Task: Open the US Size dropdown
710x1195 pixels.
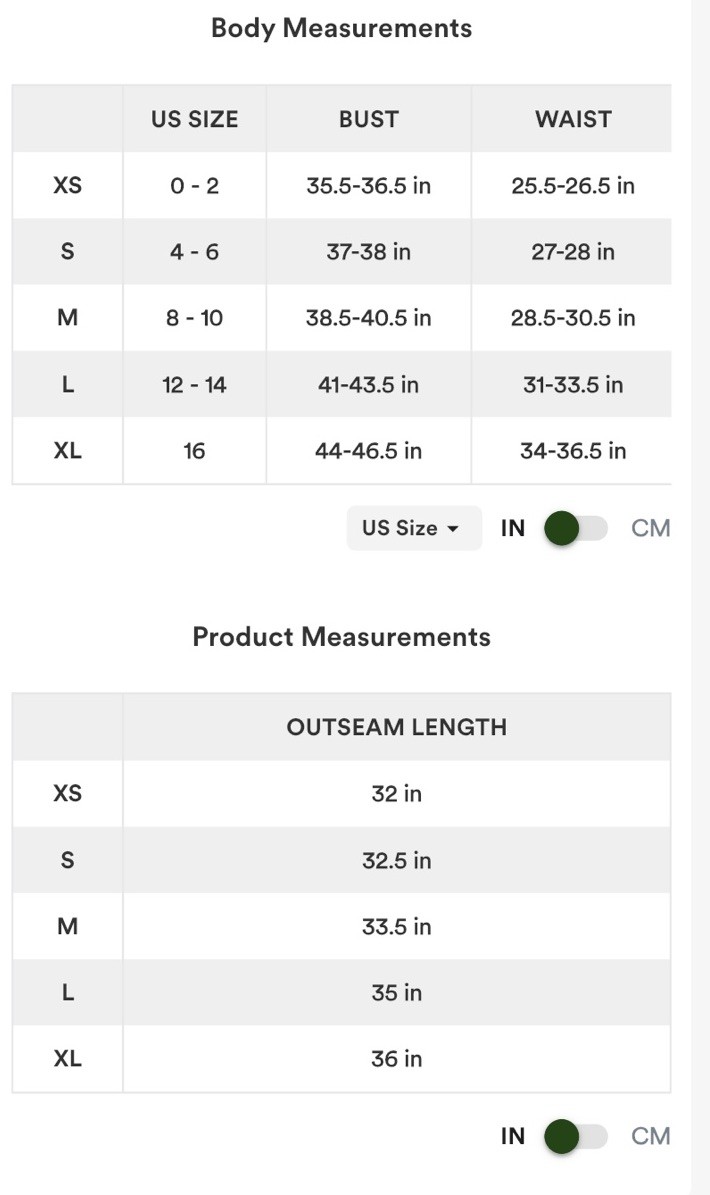Action: click(x=414, y=527)
